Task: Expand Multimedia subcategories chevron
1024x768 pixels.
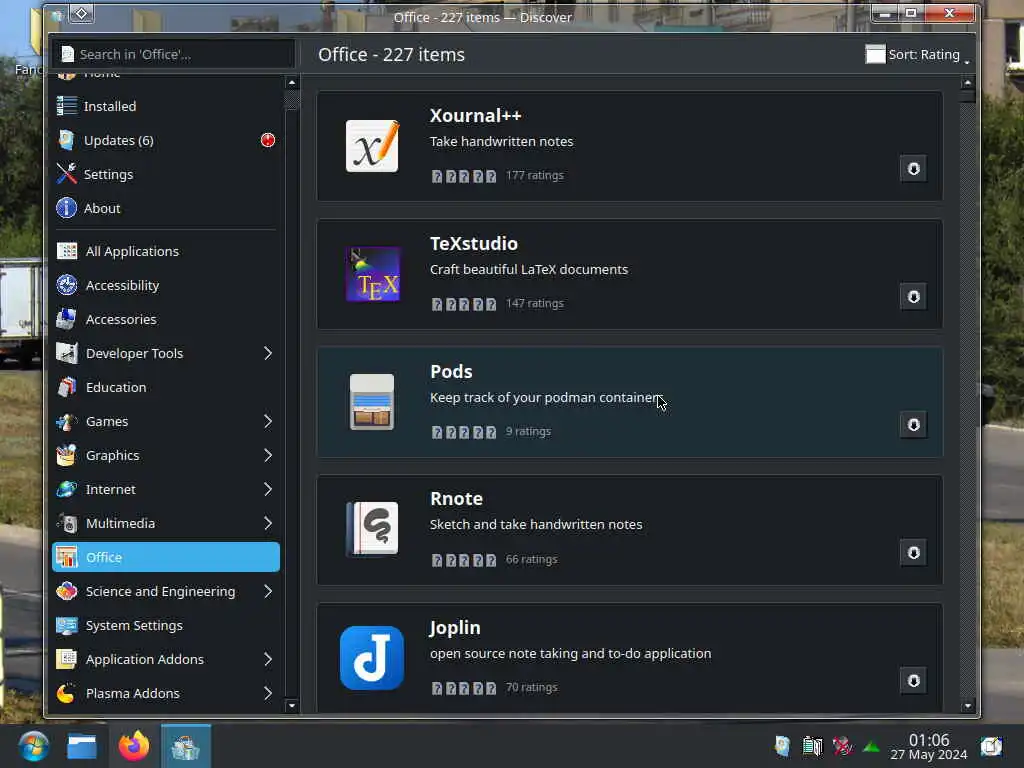Action: 268,523
